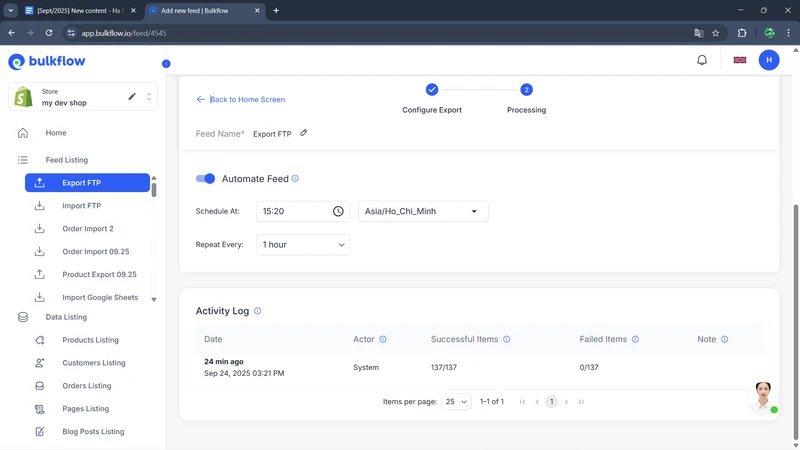
Task: Click the Schedule At time input field
Action: coord(290,211)
